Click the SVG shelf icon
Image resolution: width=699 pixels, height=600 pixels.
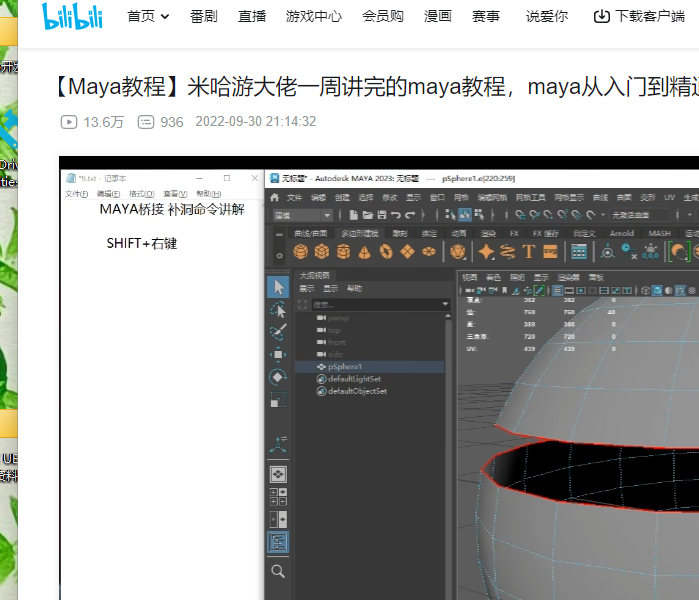click(x=551, y=252)
